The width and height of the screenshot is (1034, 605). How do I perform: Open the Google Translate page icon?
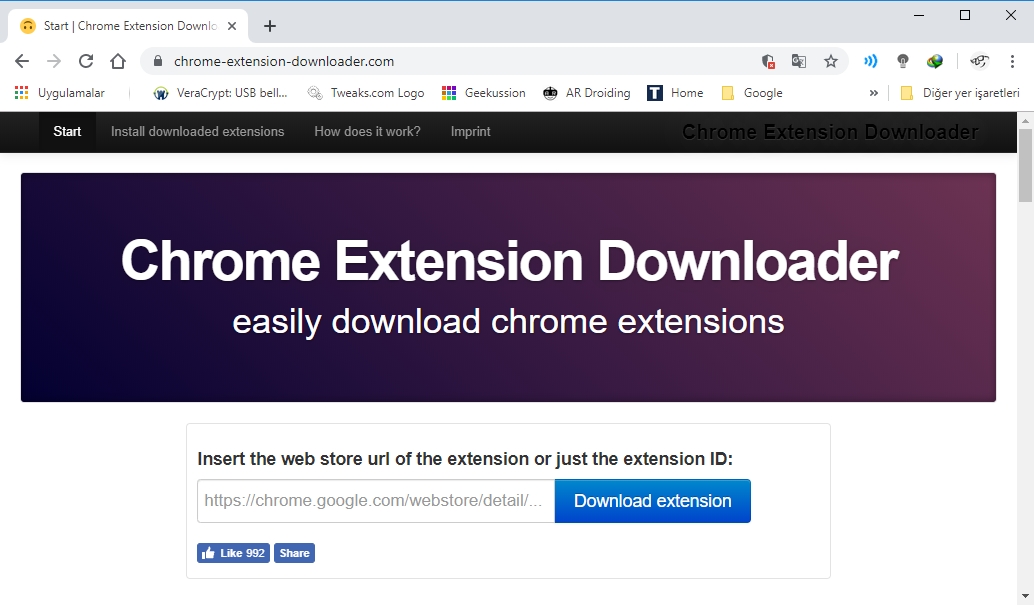799,61
